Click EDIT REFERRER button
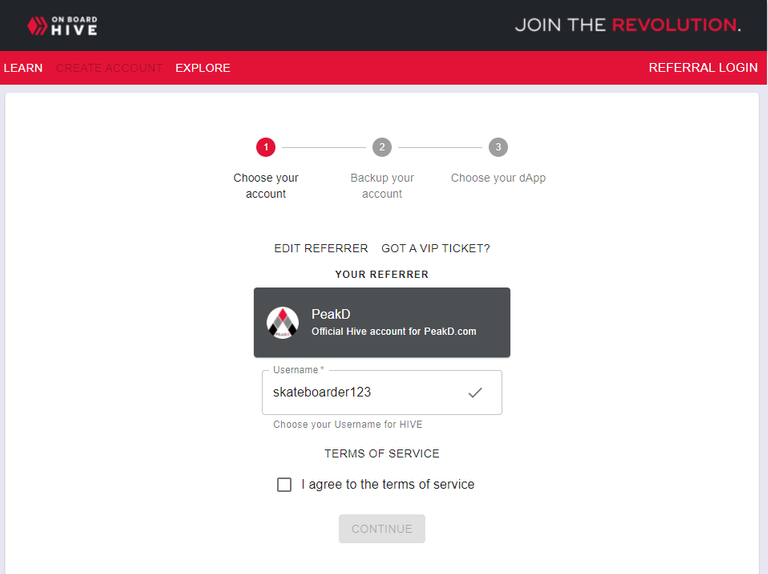The image size is (768, 574). 321,248
